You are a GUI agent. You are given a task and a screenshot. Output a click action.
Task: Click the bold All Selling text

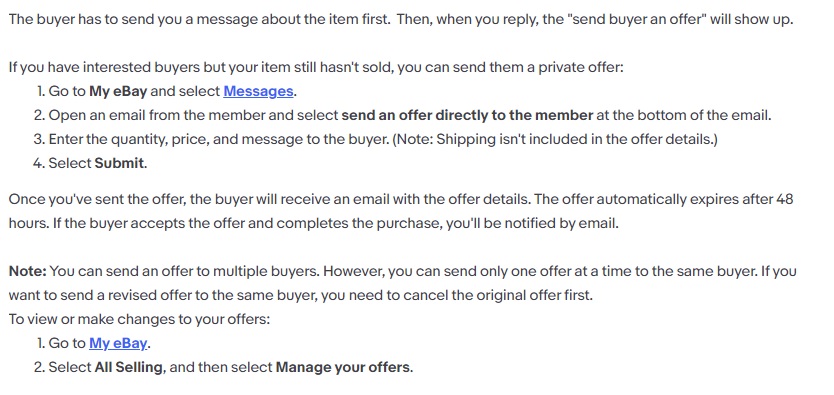pos(128,367)
